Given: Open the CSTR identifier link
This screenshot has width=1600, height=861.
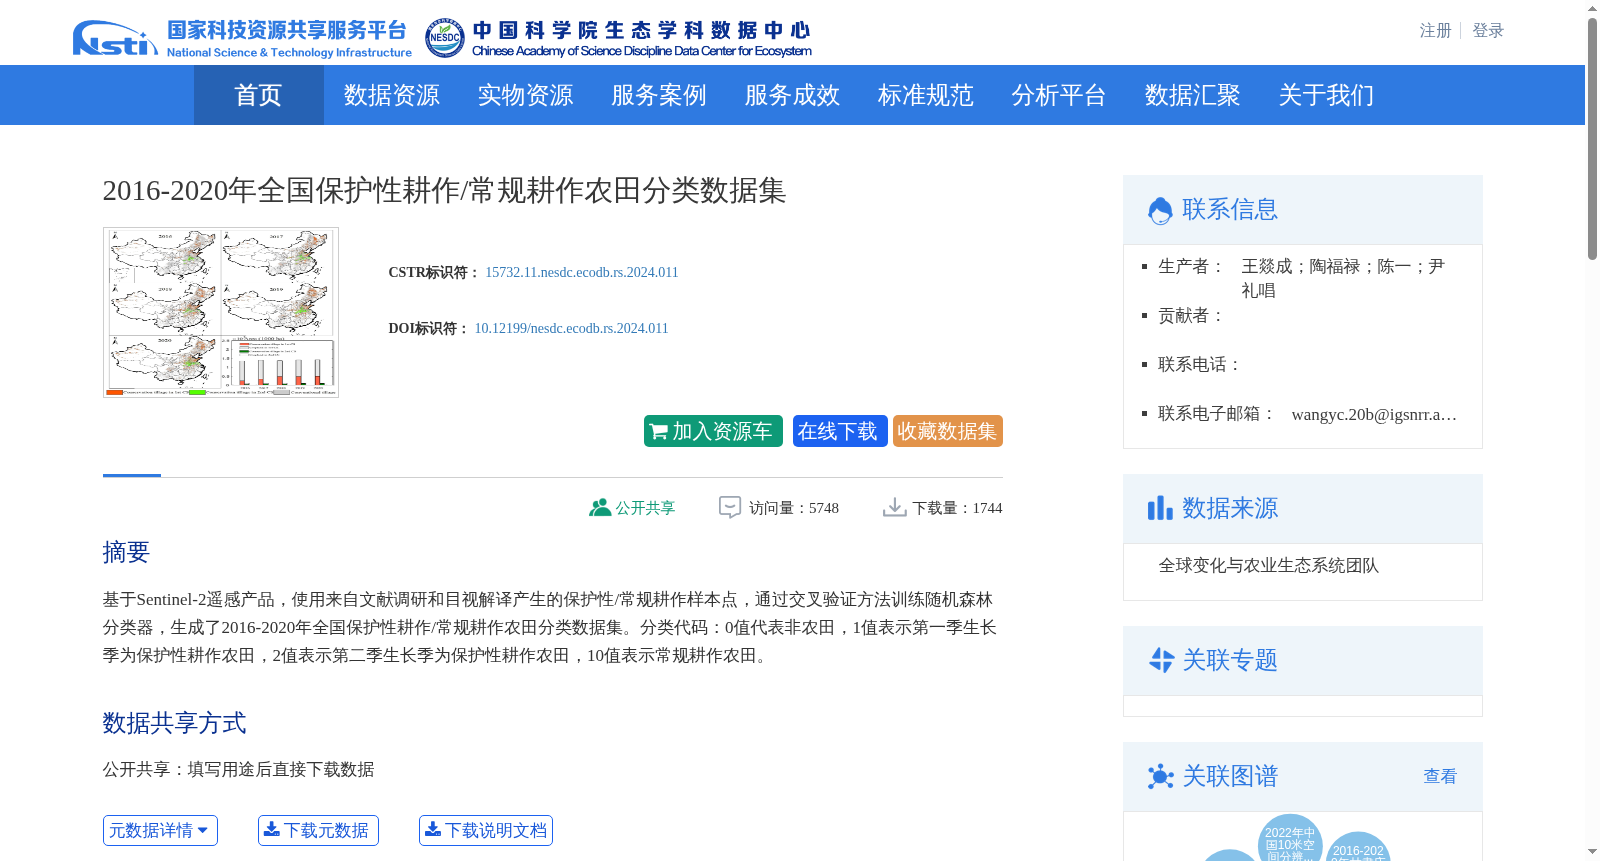Looking at the screenshot, I should (x=582, y=272).
